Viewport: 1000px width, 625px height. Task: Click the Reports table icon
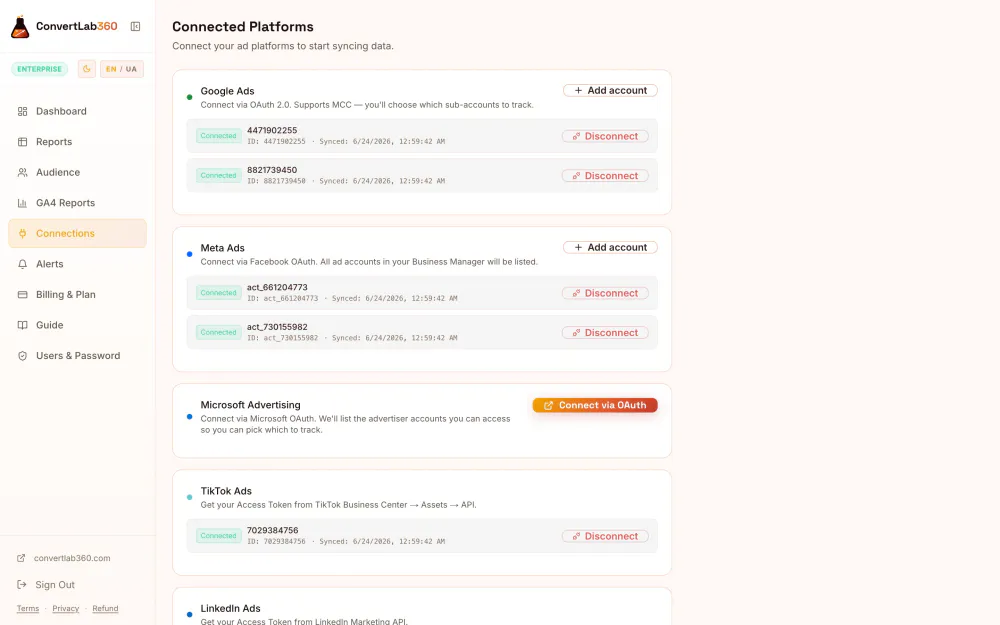click(22, 142)
